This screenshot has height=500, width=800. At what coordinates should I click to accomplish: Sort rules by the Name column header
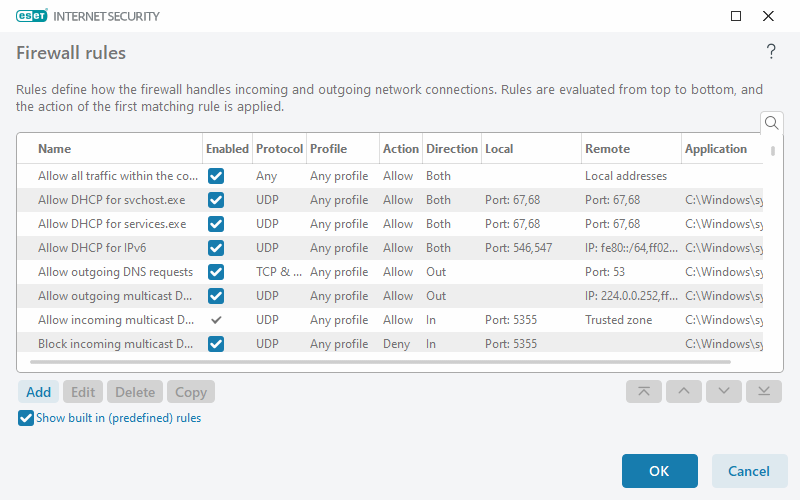[55, 149]
